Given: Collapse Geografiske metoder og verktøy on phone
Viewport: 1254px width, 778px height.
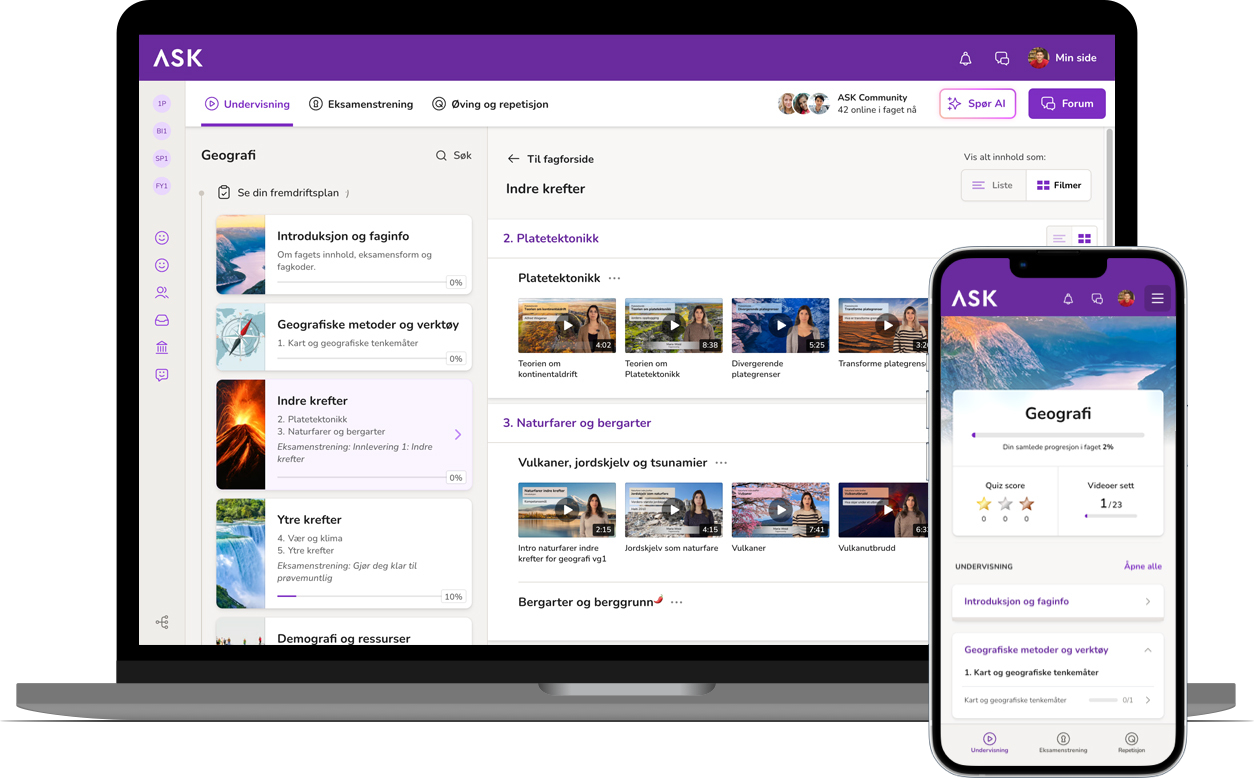Looking at the screenshot, I should click(1147, 650).
